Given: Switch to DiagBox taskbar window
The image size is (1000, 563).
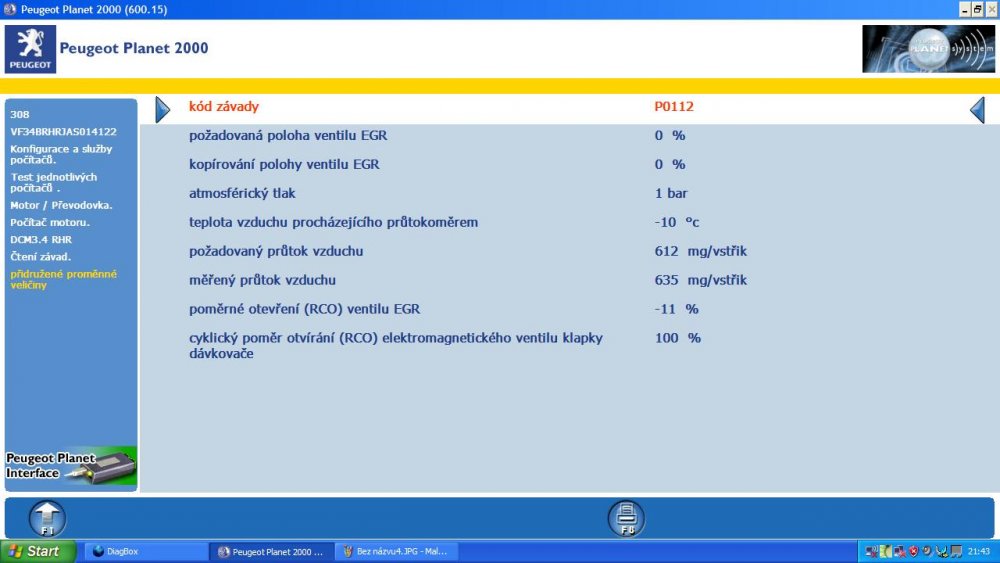Looking at the screenshot, I should tap(147, 552).
